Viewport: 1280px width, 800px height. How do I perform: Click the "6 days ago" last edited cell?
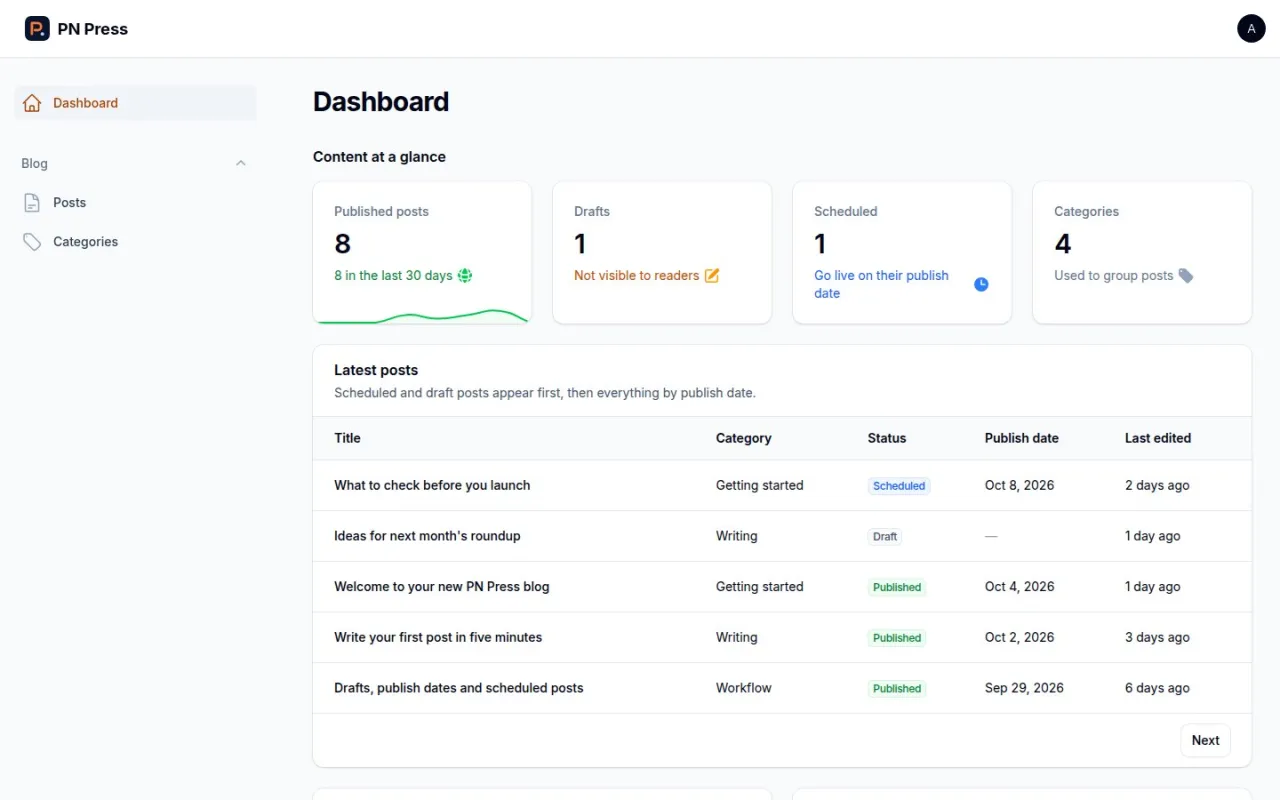point(1157,688)
